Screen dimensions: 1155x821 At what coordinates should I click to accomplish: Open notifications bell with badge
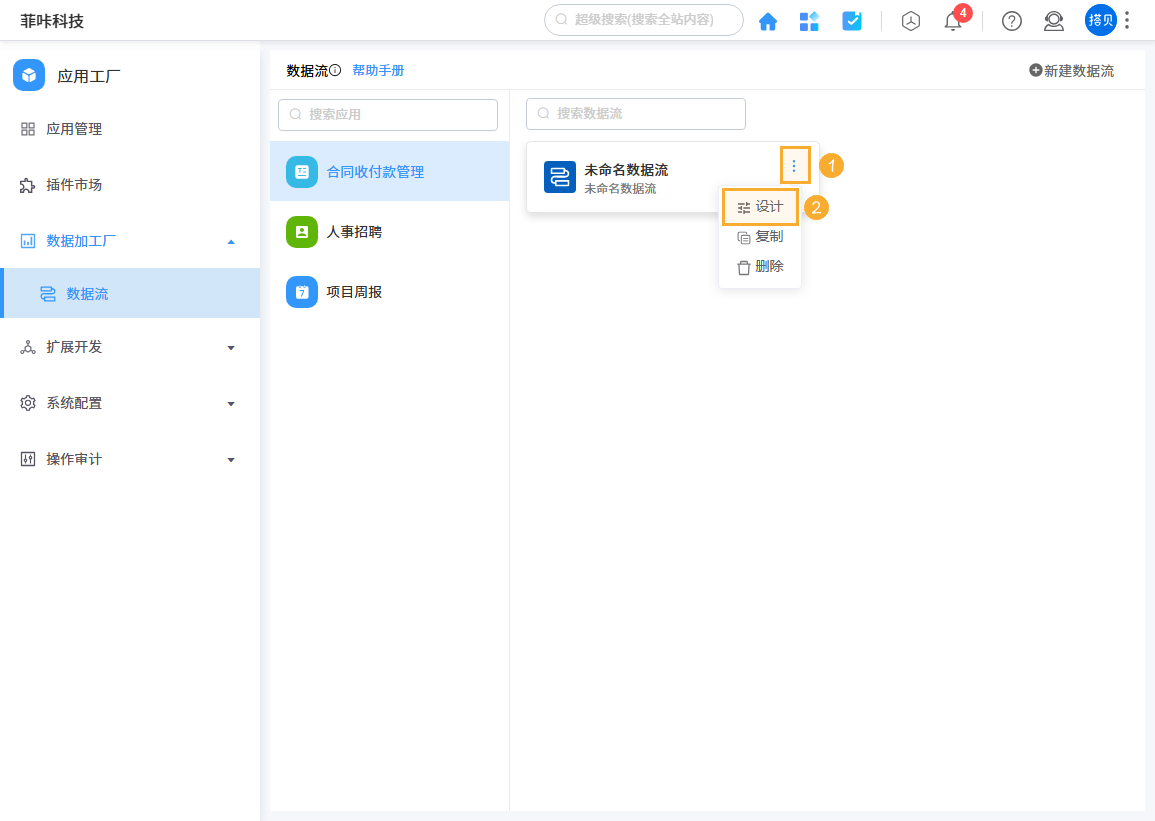click(x=953, y=21)
